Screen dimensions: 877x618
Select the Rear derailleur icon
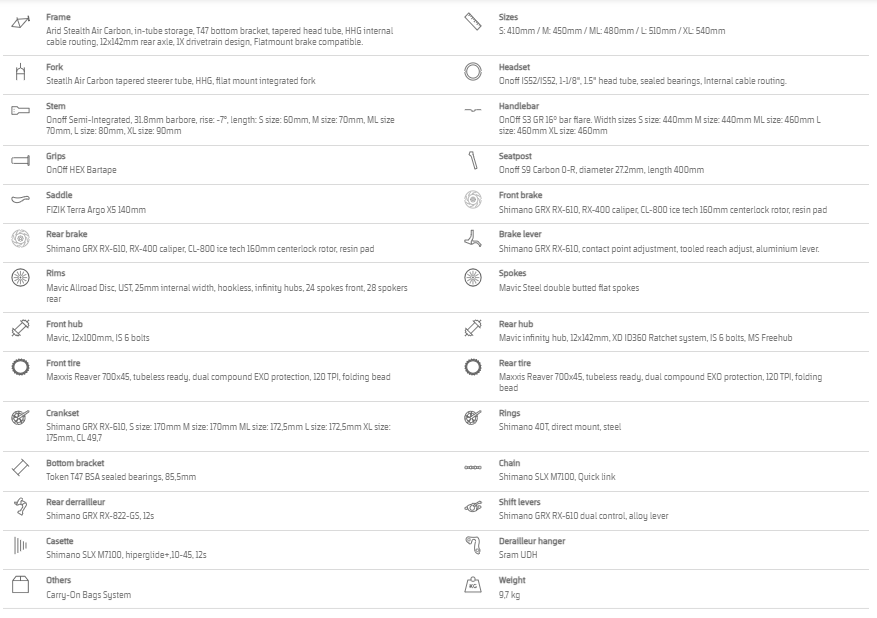(x=21, y=507)
